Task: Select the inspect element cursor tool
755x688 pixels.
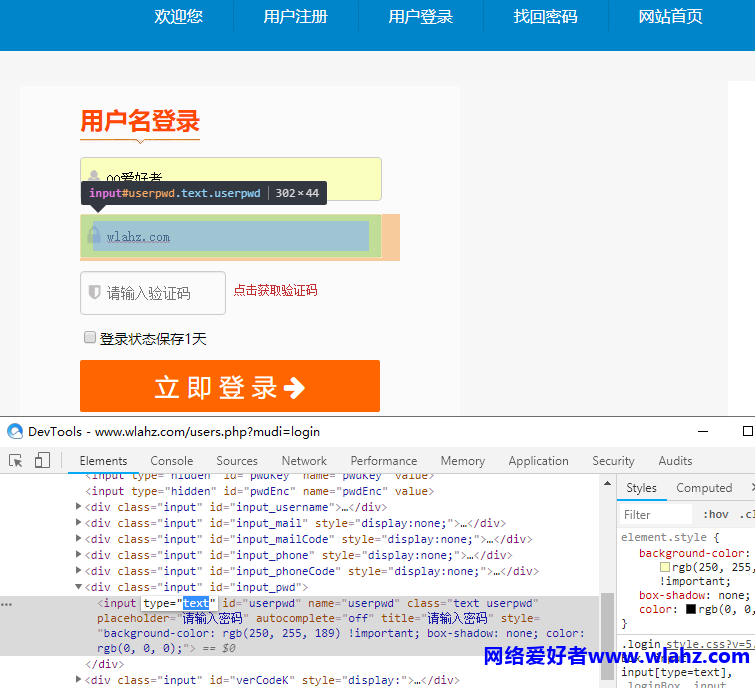Action: click(15, 461)
